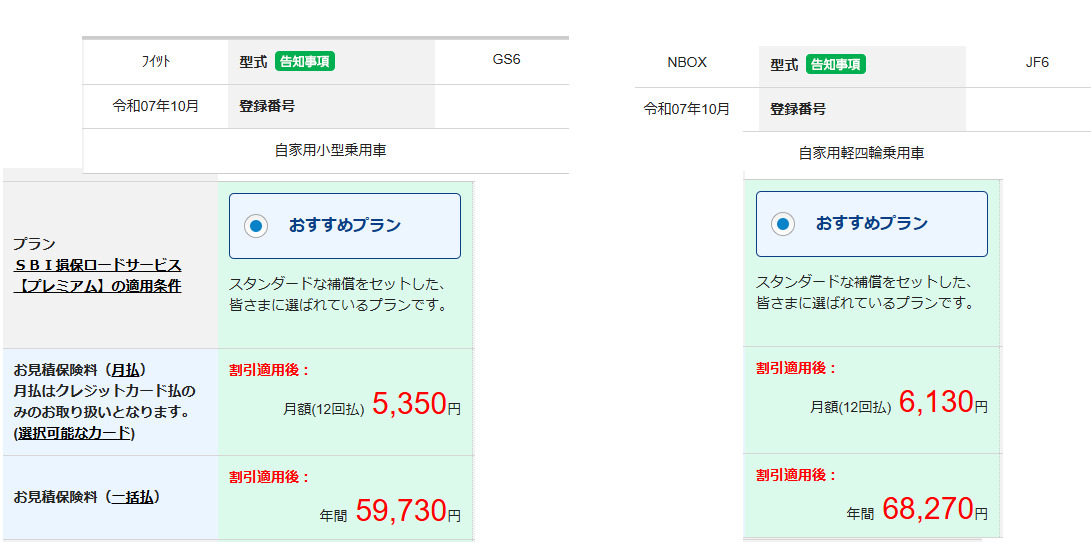Click 年間 label beside 59,730円
1091x542 pixels.
coord(334,516)
